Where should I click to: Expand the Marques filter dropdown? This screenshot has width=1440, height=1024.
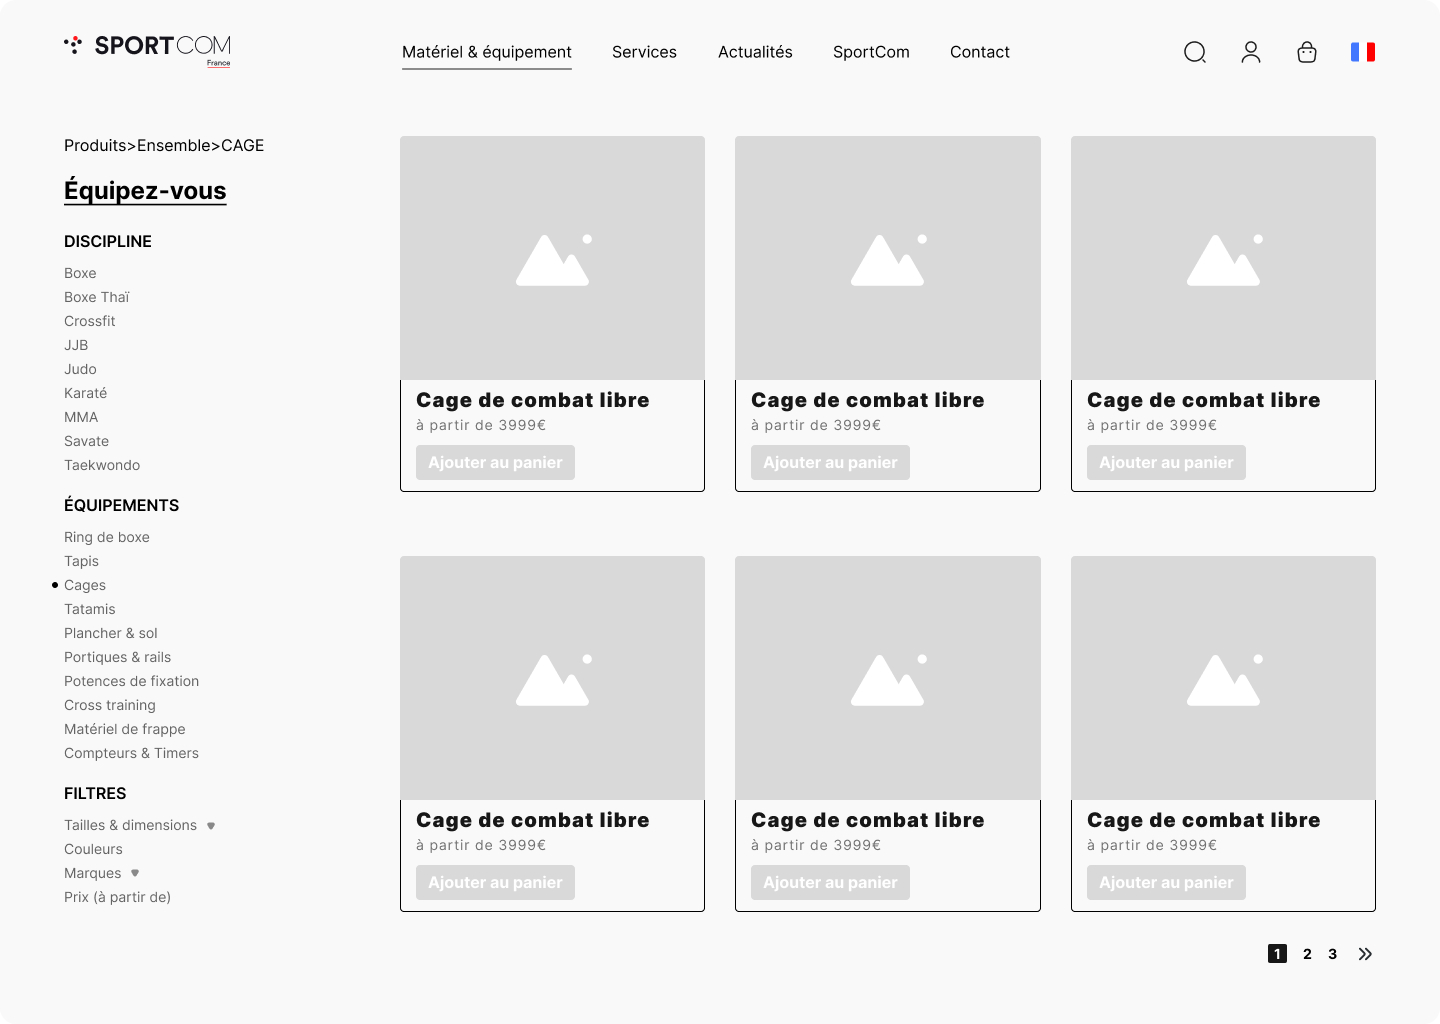(135, 873)
